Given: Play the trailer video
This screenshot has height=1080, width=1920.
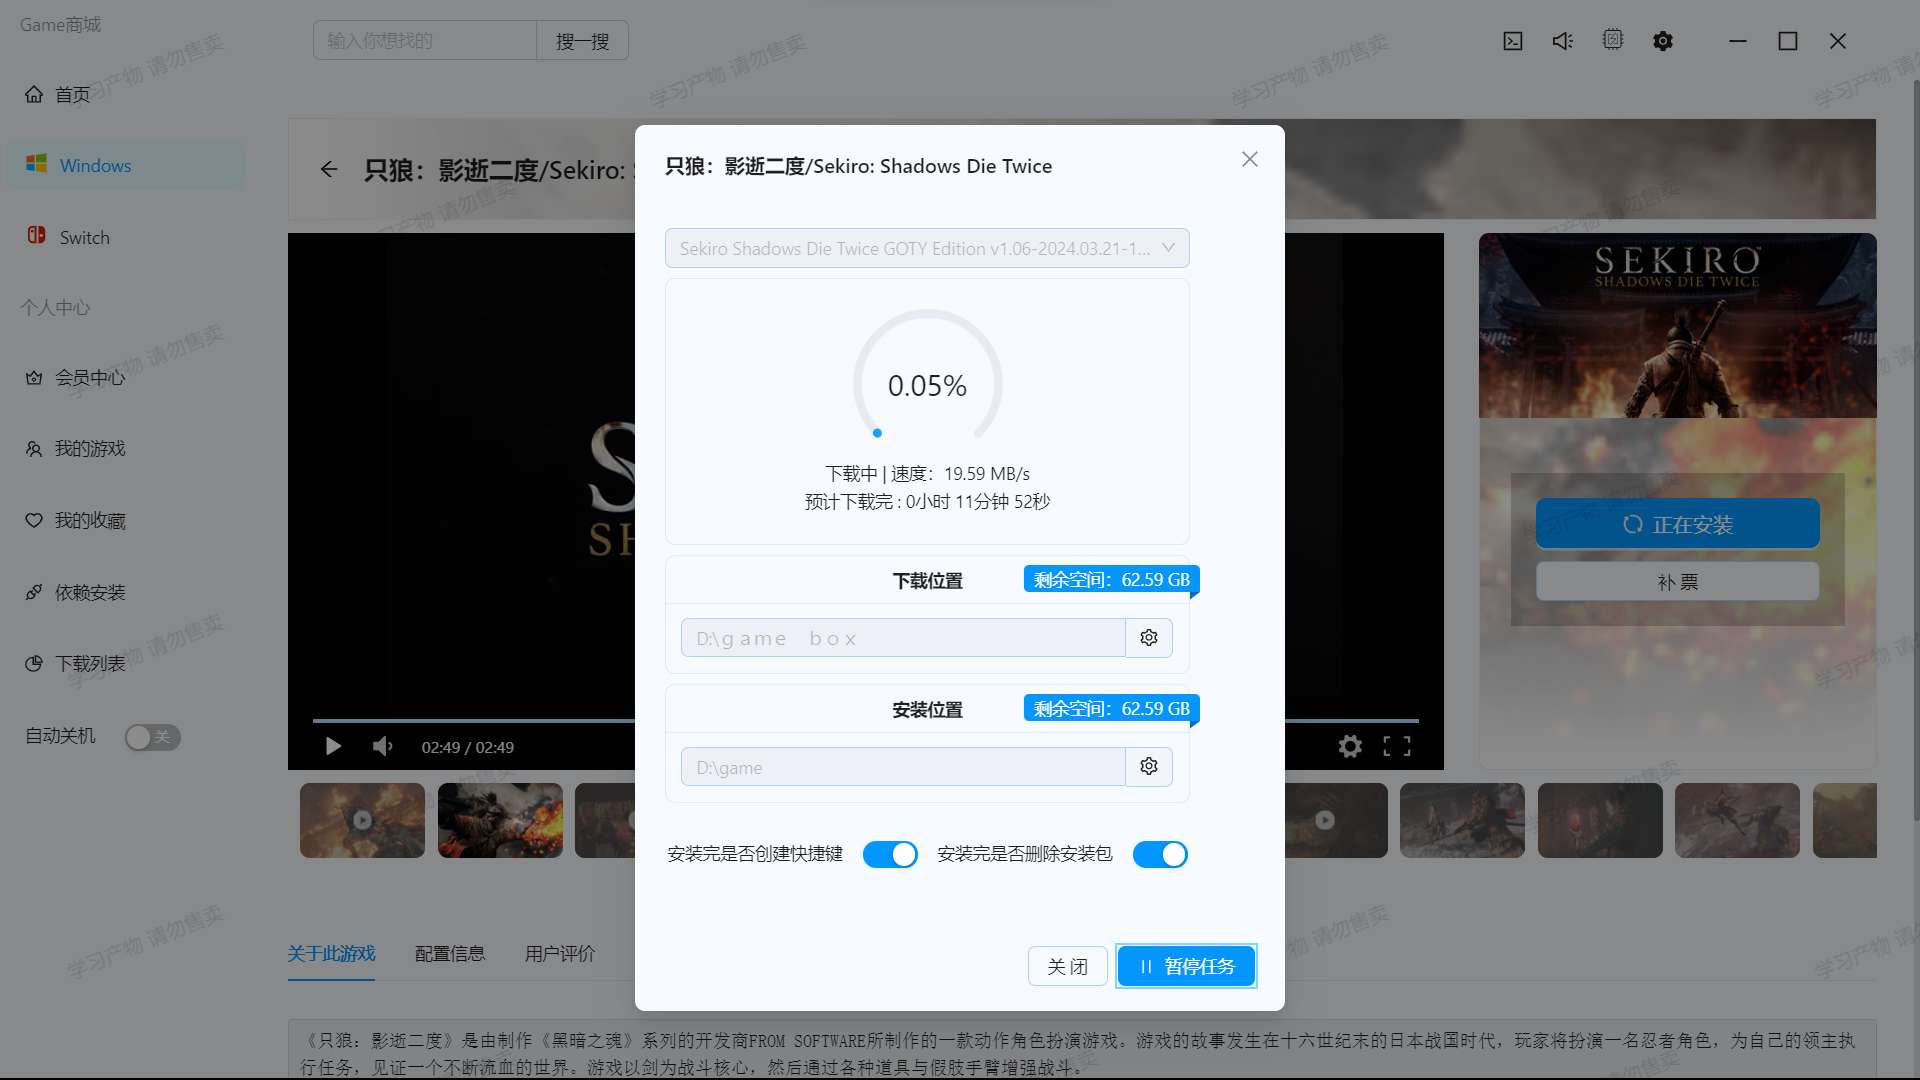Looking at the screenshot, I should (333, 746).
